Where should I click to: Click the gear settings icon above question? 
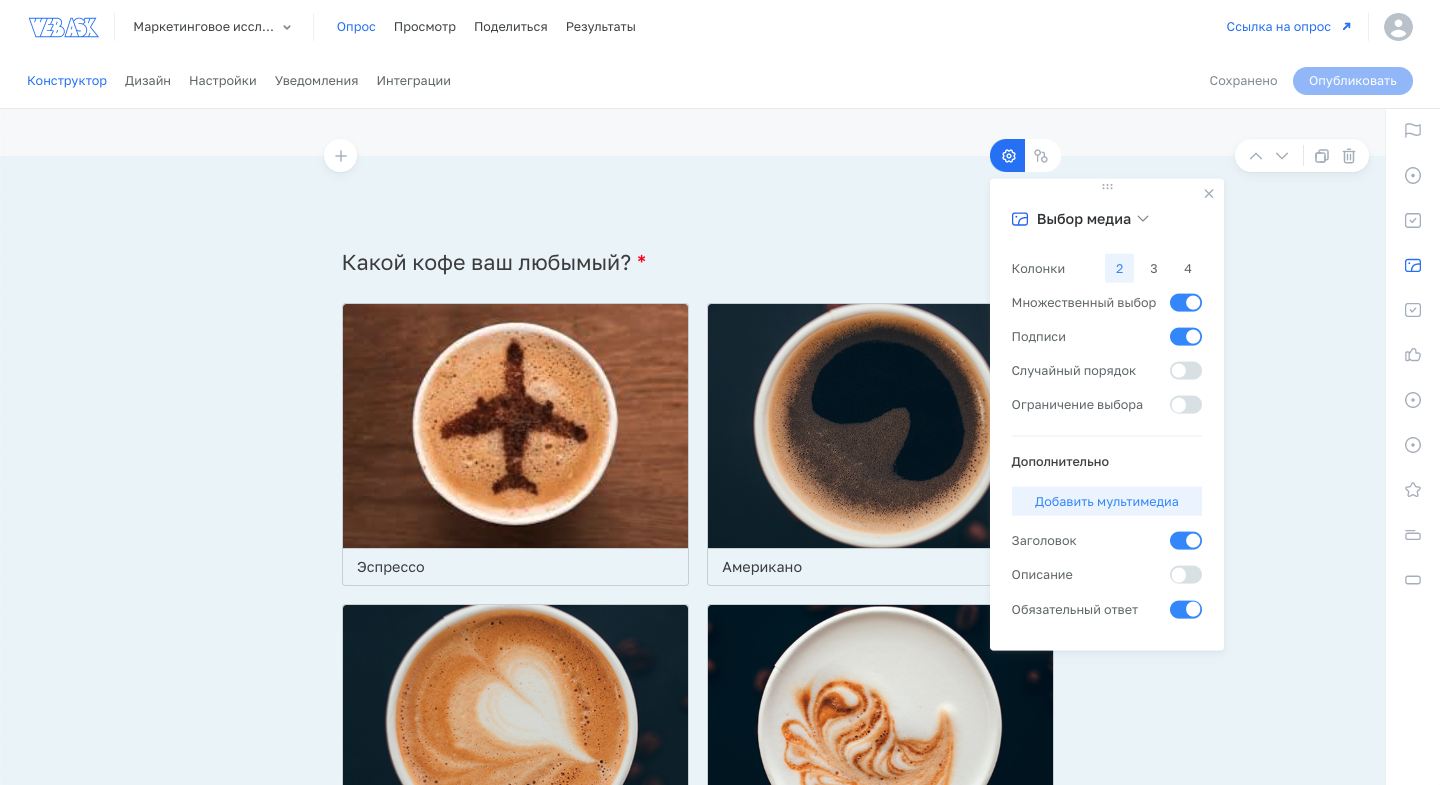pos(1008,156)
